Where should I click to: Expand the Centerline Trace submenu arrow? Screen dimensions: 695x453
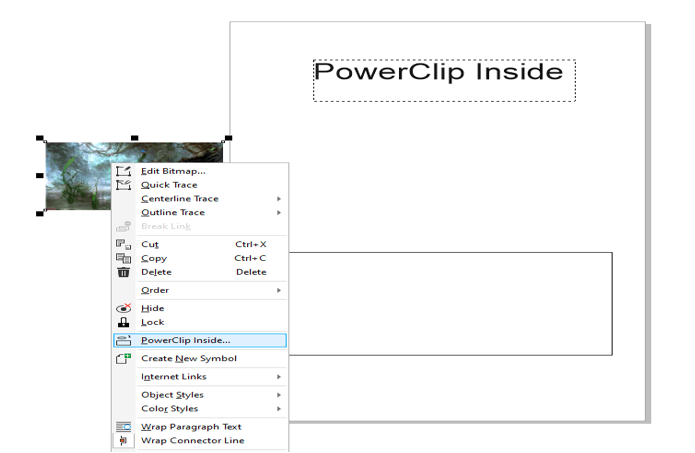[279, 199]
